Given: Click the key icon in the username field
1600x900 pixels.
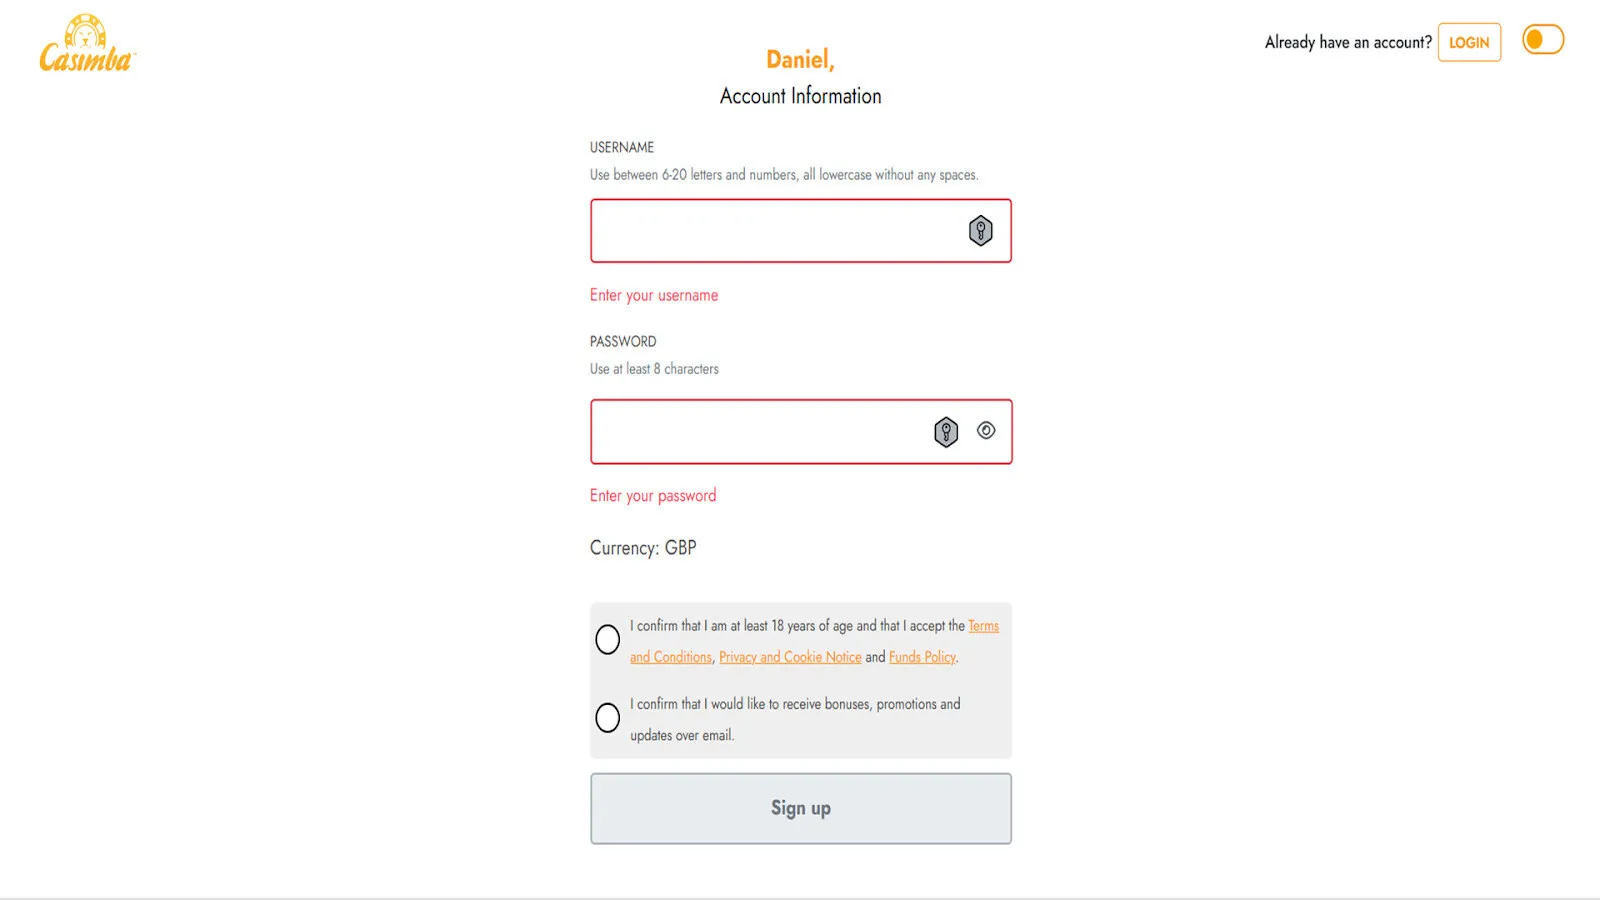Looking at the screenshot, I should (x=980, y=231).
